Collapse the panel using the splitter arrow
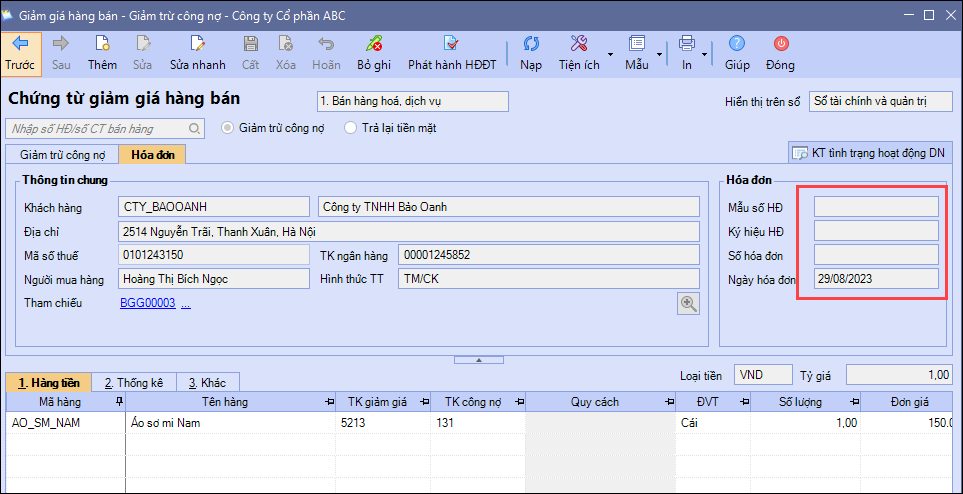Viewport: 963px width, 494px height. point(477,359)
